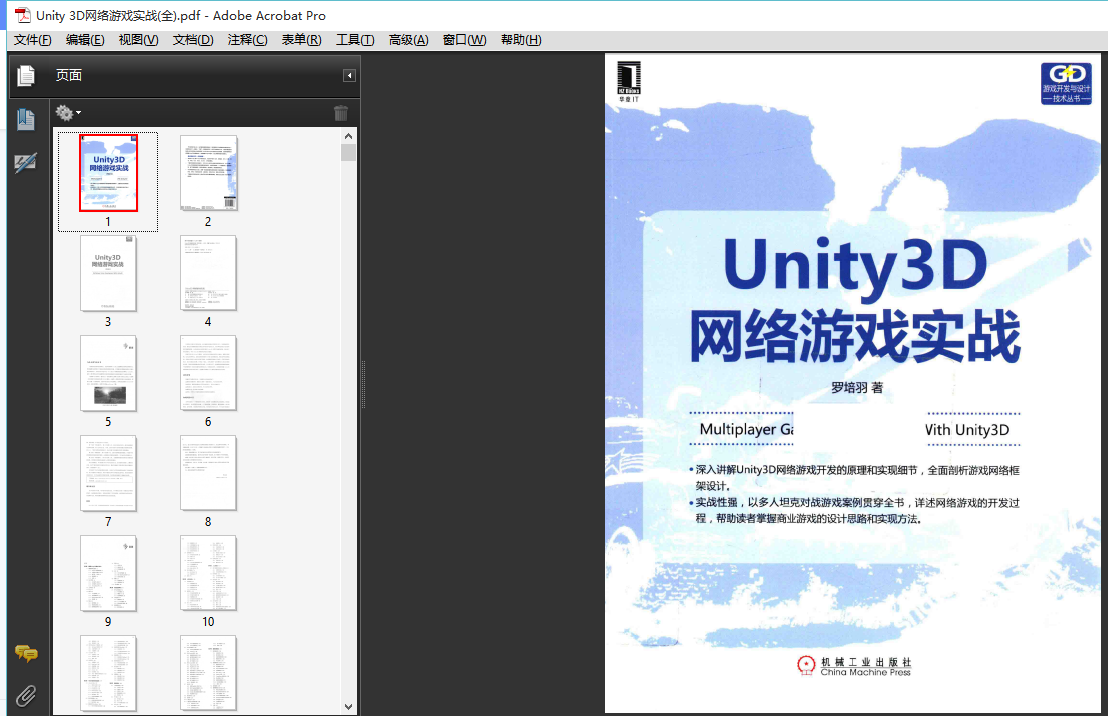
Task: Click the GD series badge on cover
Action: click(x=1066, y=83)
